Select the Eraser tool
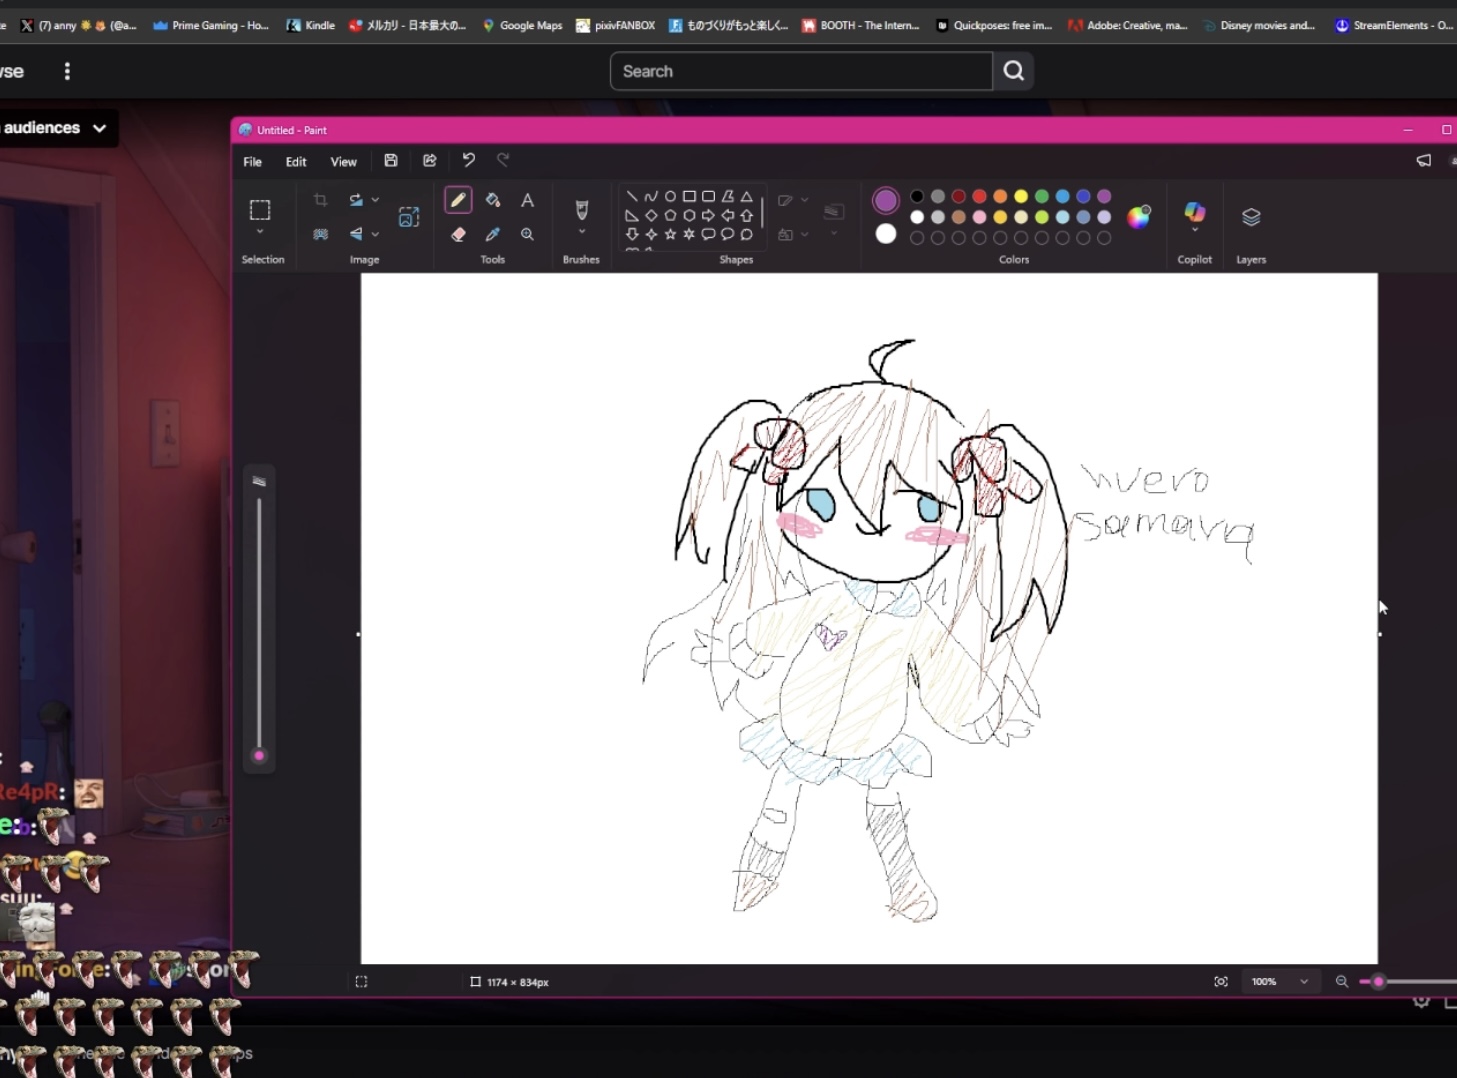The width and height of the screenshot is (1457, 1078). click(x=458, y=234)
